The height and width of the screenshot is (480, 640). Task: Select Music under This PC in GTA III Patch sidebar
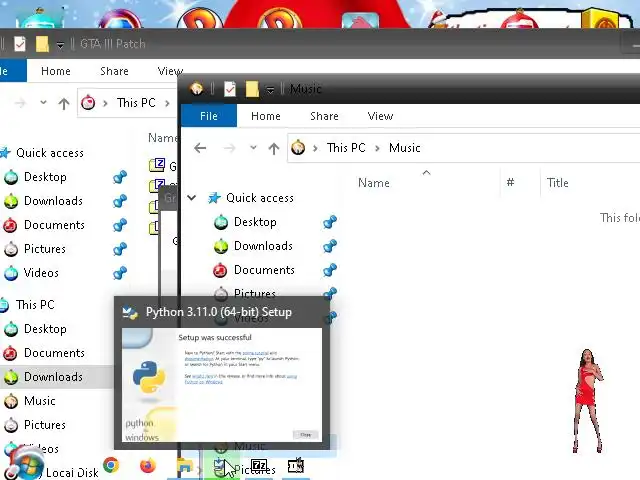click(x=40, y=401)
